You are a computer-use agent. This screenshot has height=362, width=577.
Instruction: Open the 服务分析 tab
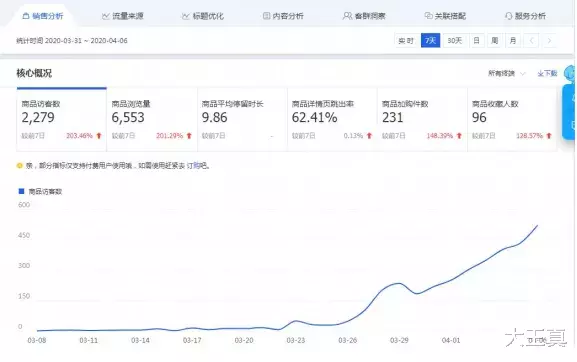(525, 16)
